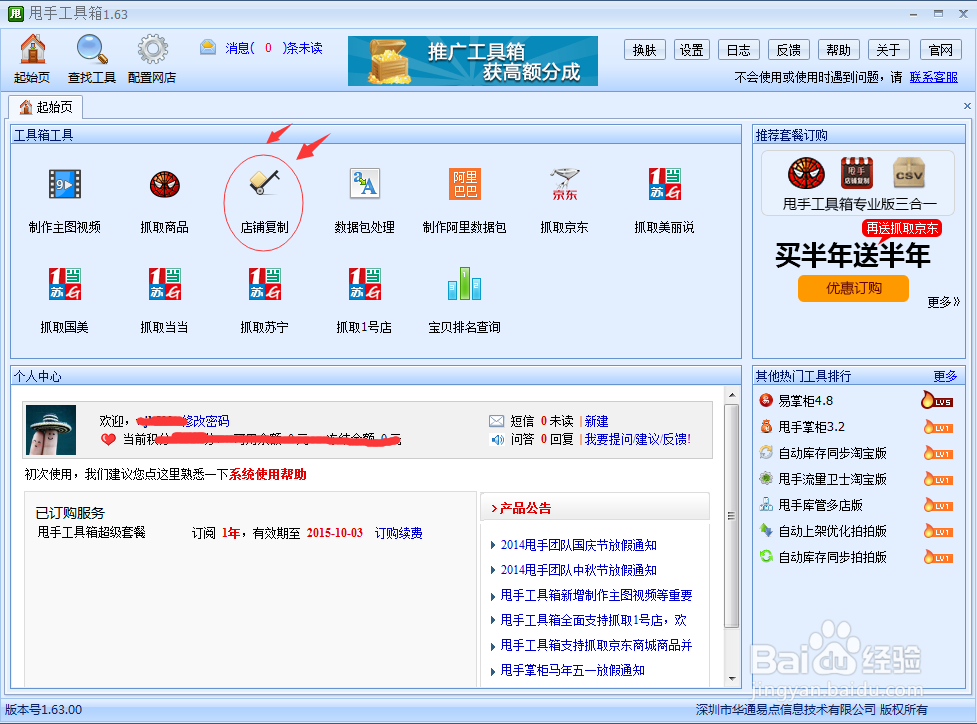The height and width of the screenshot is (724, 977).
Task: Click the 关于 button
Action: 889,50
